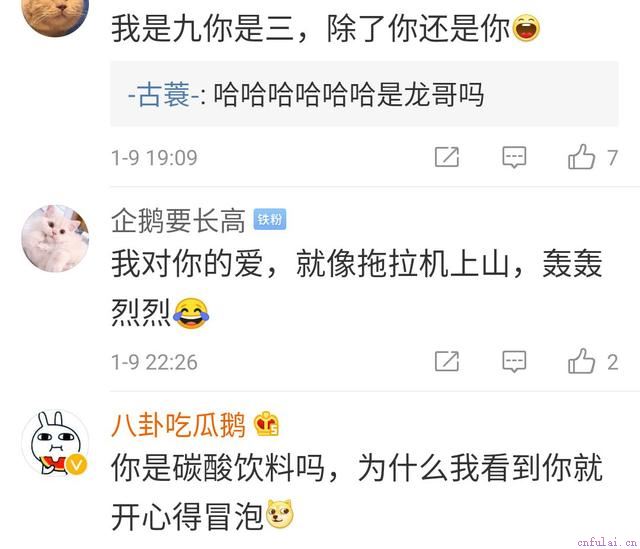Viewport: 640px width, 549px height.
Task: Open the -古蓑- user link
Action: tap(164, 95)
